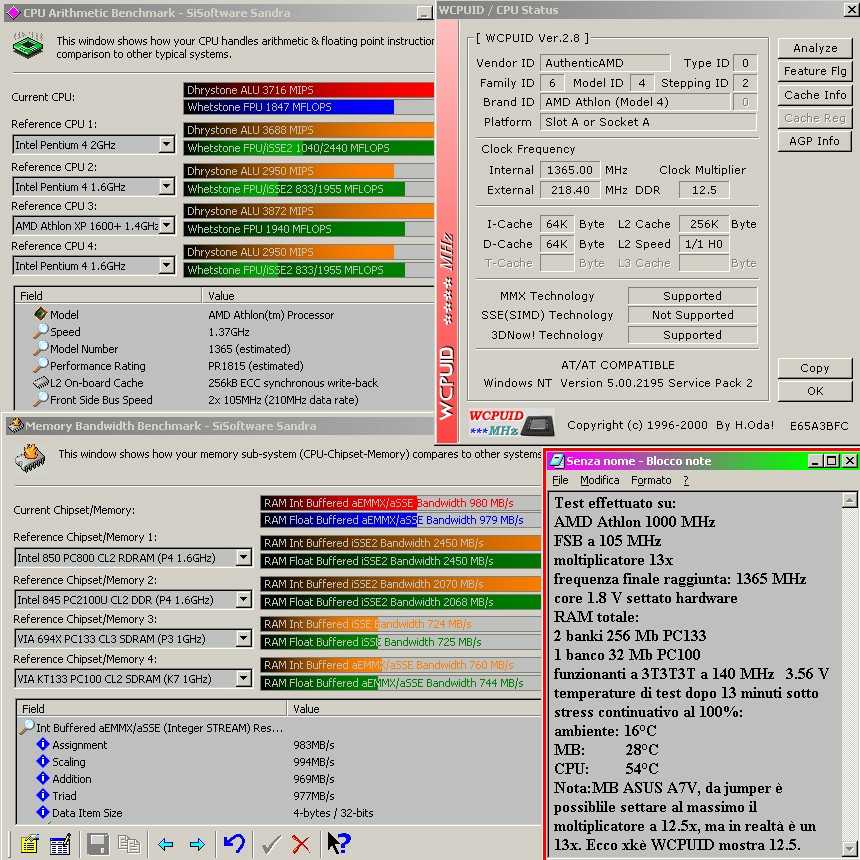The width and height of the screenshot is (860, 860).
Task: Select the Front Side Bus Speed row
Action: (224, 400)
